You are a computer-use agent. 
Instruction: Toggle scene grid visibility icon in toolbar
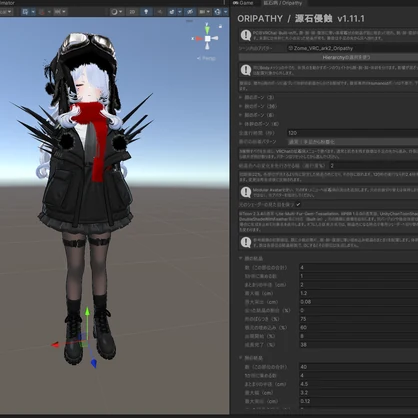click(x=25, y=12)
